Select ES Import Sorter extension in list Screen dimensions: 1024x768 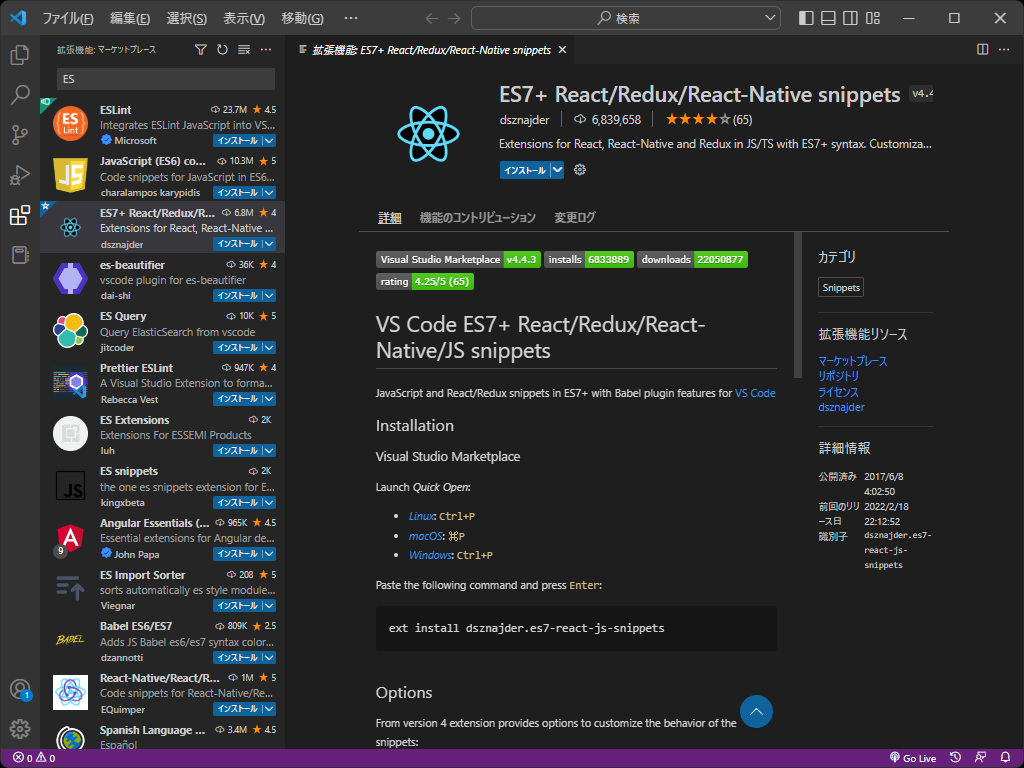[162, 590]
